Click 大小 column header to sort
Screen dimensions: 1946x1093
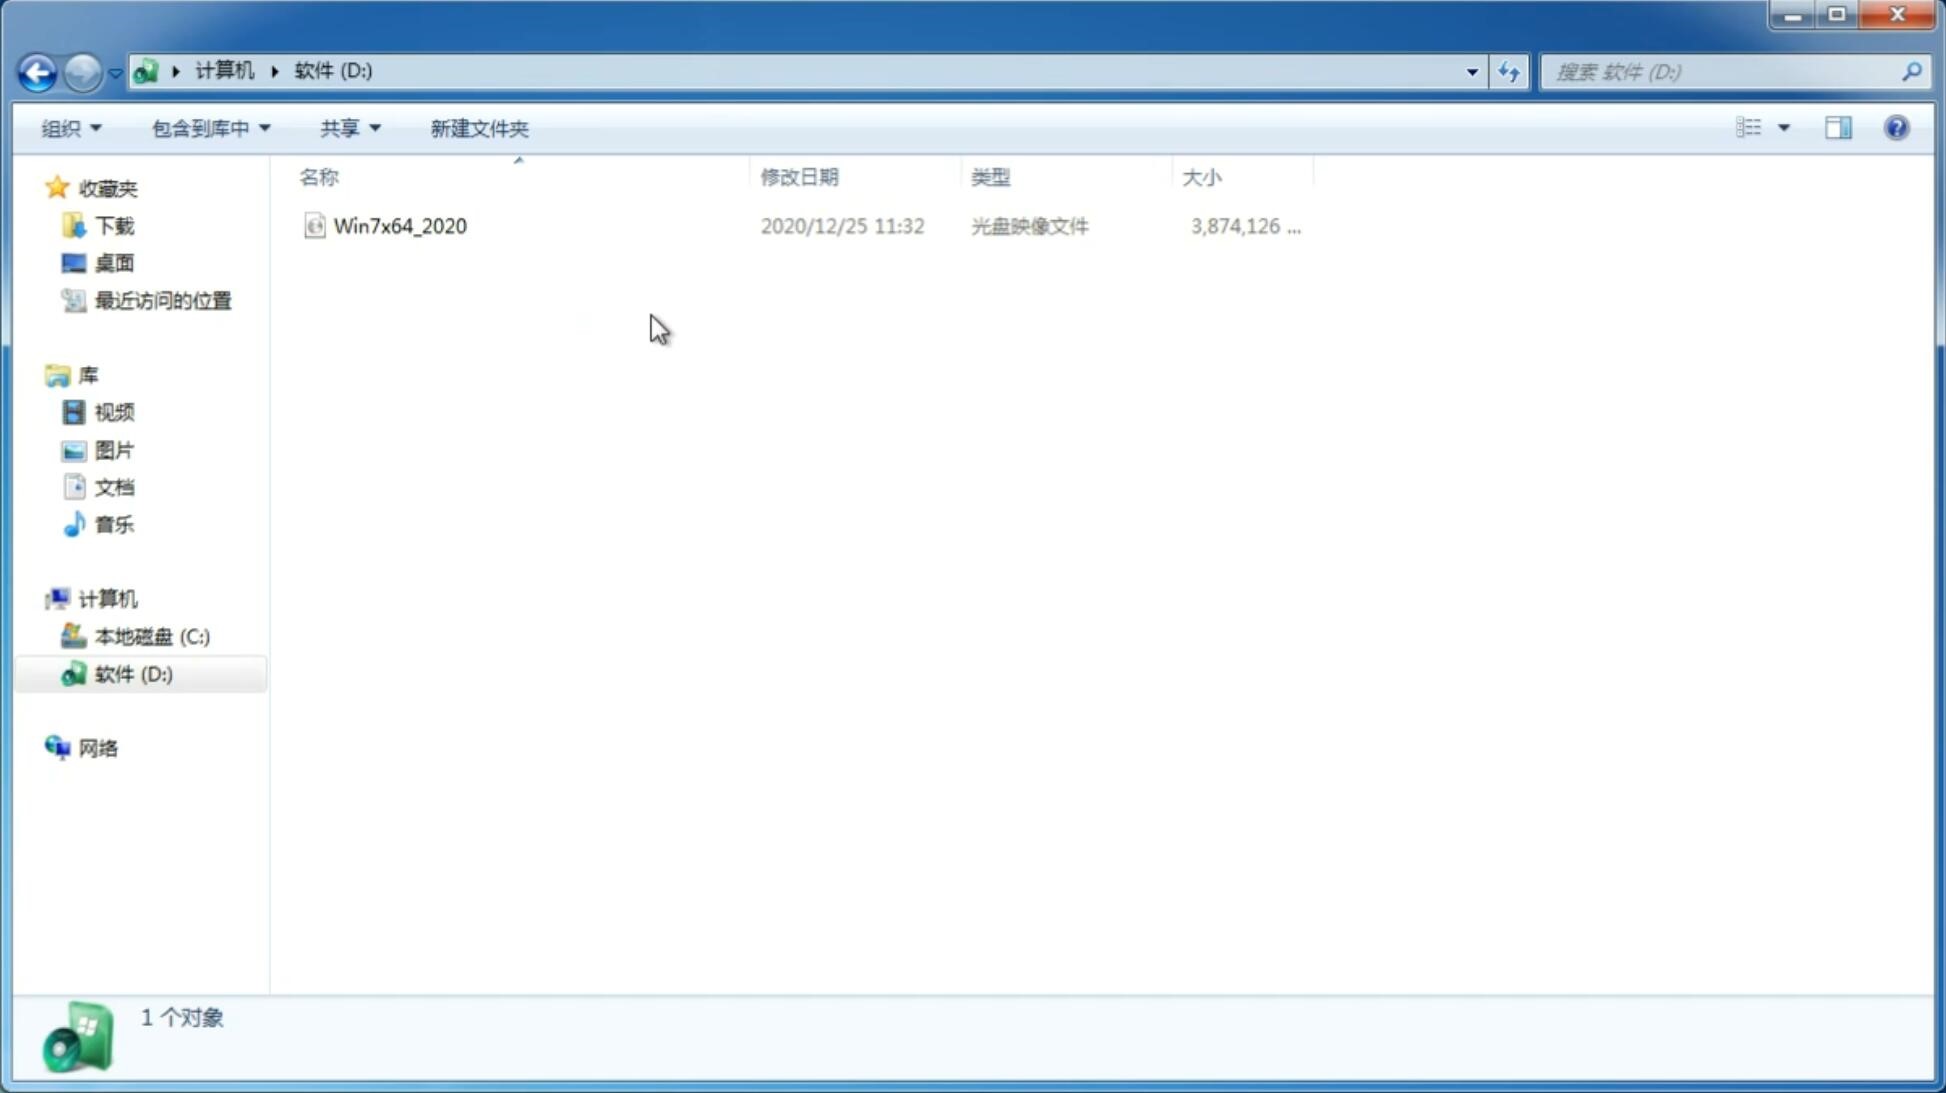coord(1202,175)
